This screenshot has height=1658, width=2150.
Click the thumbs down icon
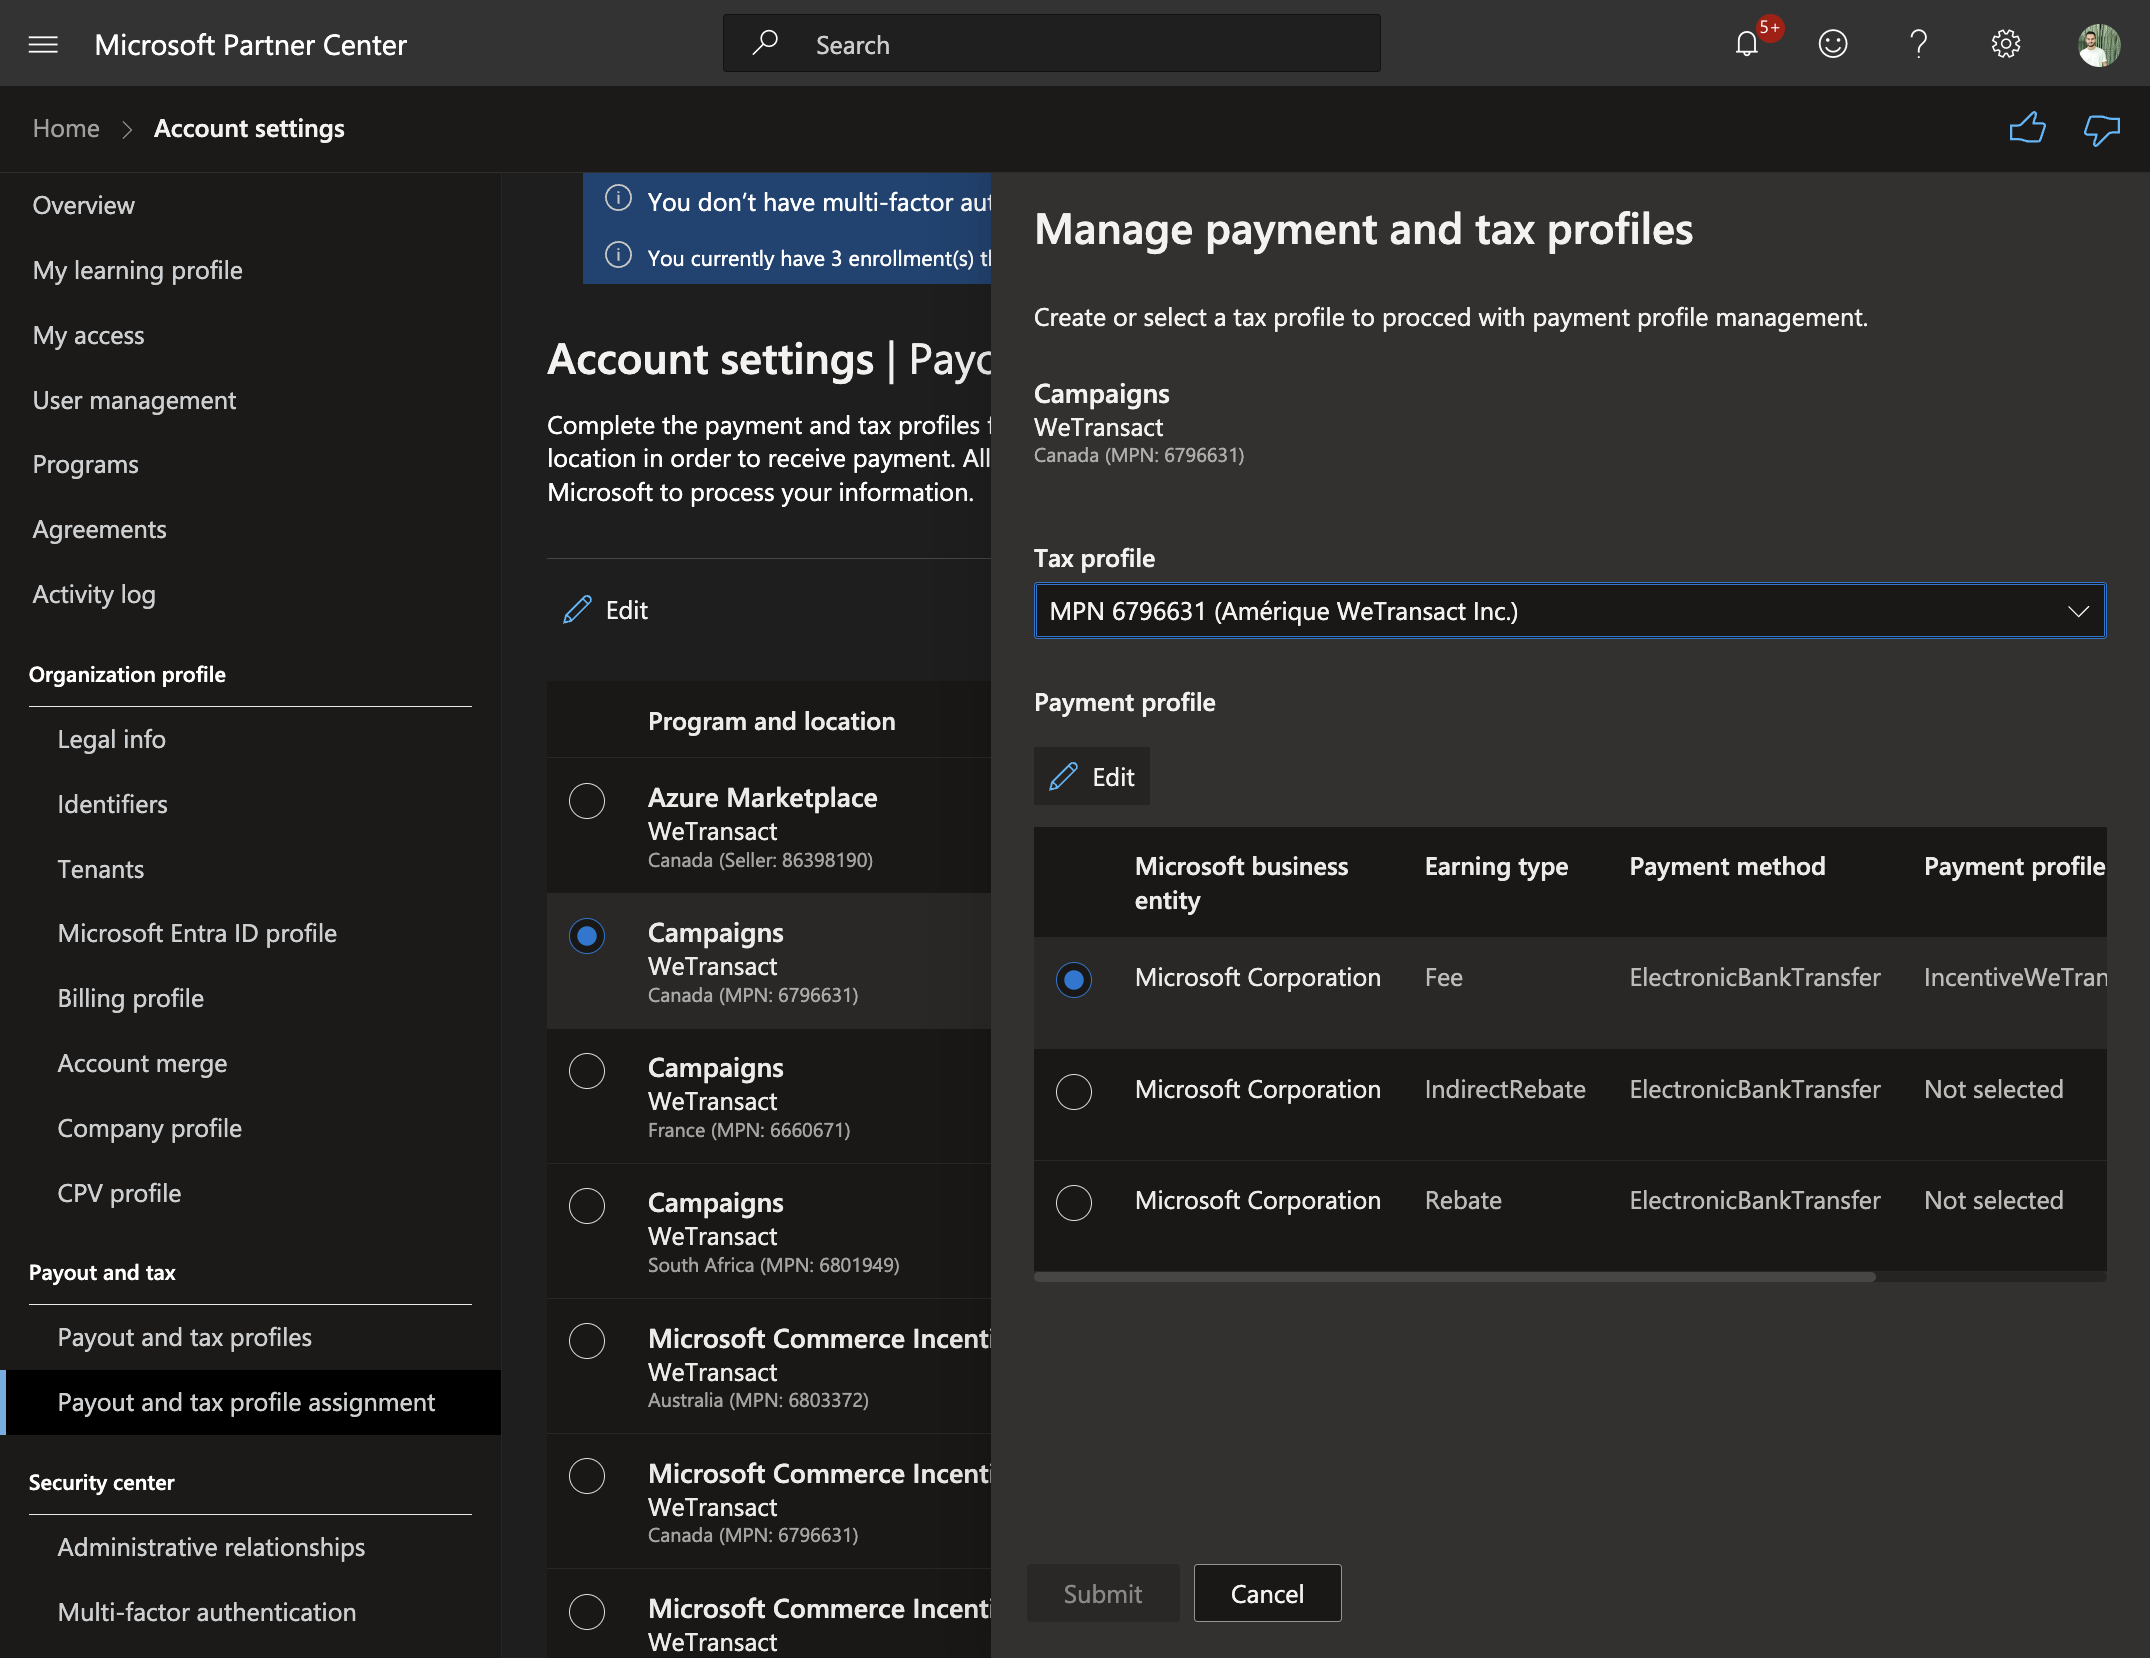point(2101,128)
